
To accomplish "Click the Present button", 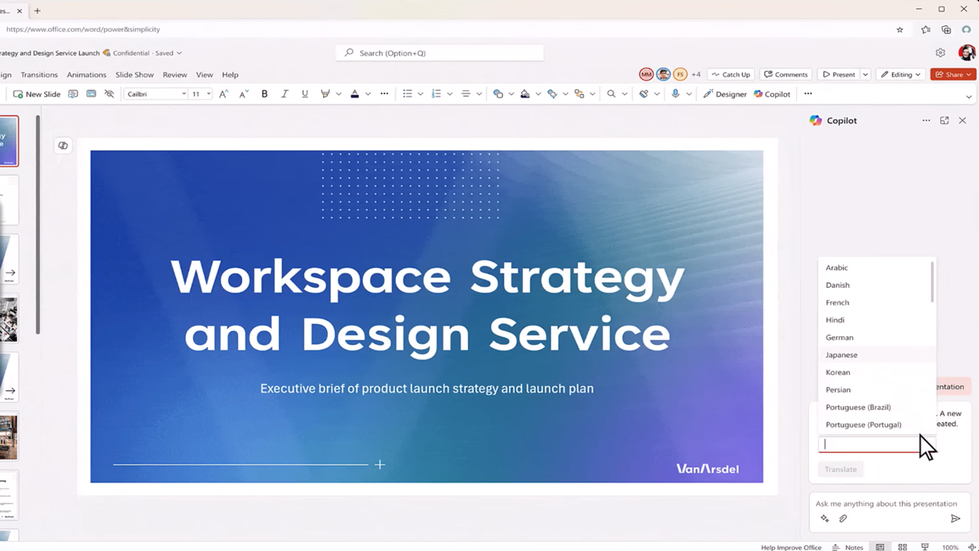I will [x=839, y=74].
